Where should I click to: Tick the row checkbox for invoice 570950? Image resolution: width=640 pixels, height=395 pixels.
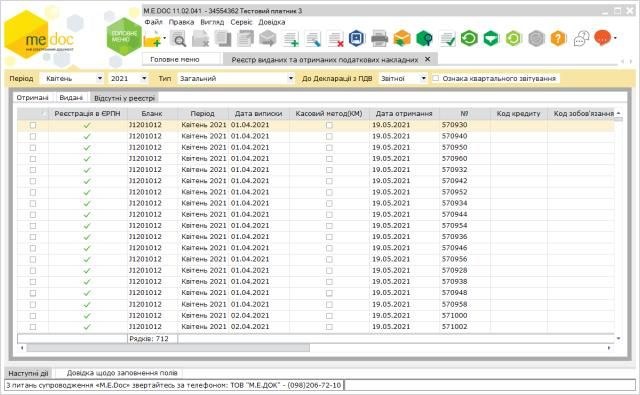click(33, 148)
